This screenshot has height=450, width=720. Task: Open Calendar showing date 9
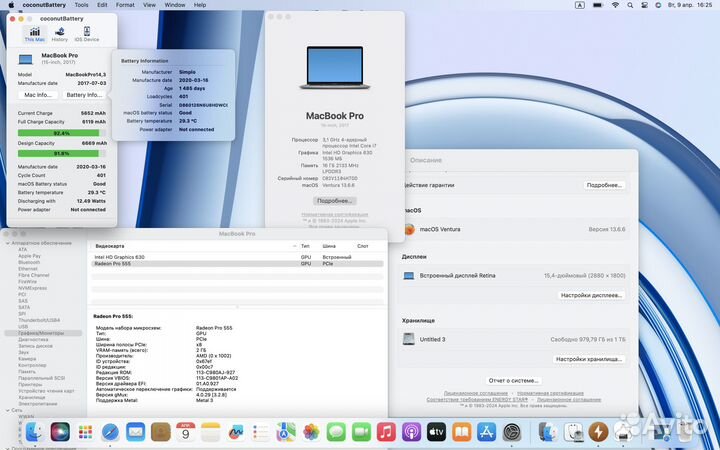pos(186,432)
